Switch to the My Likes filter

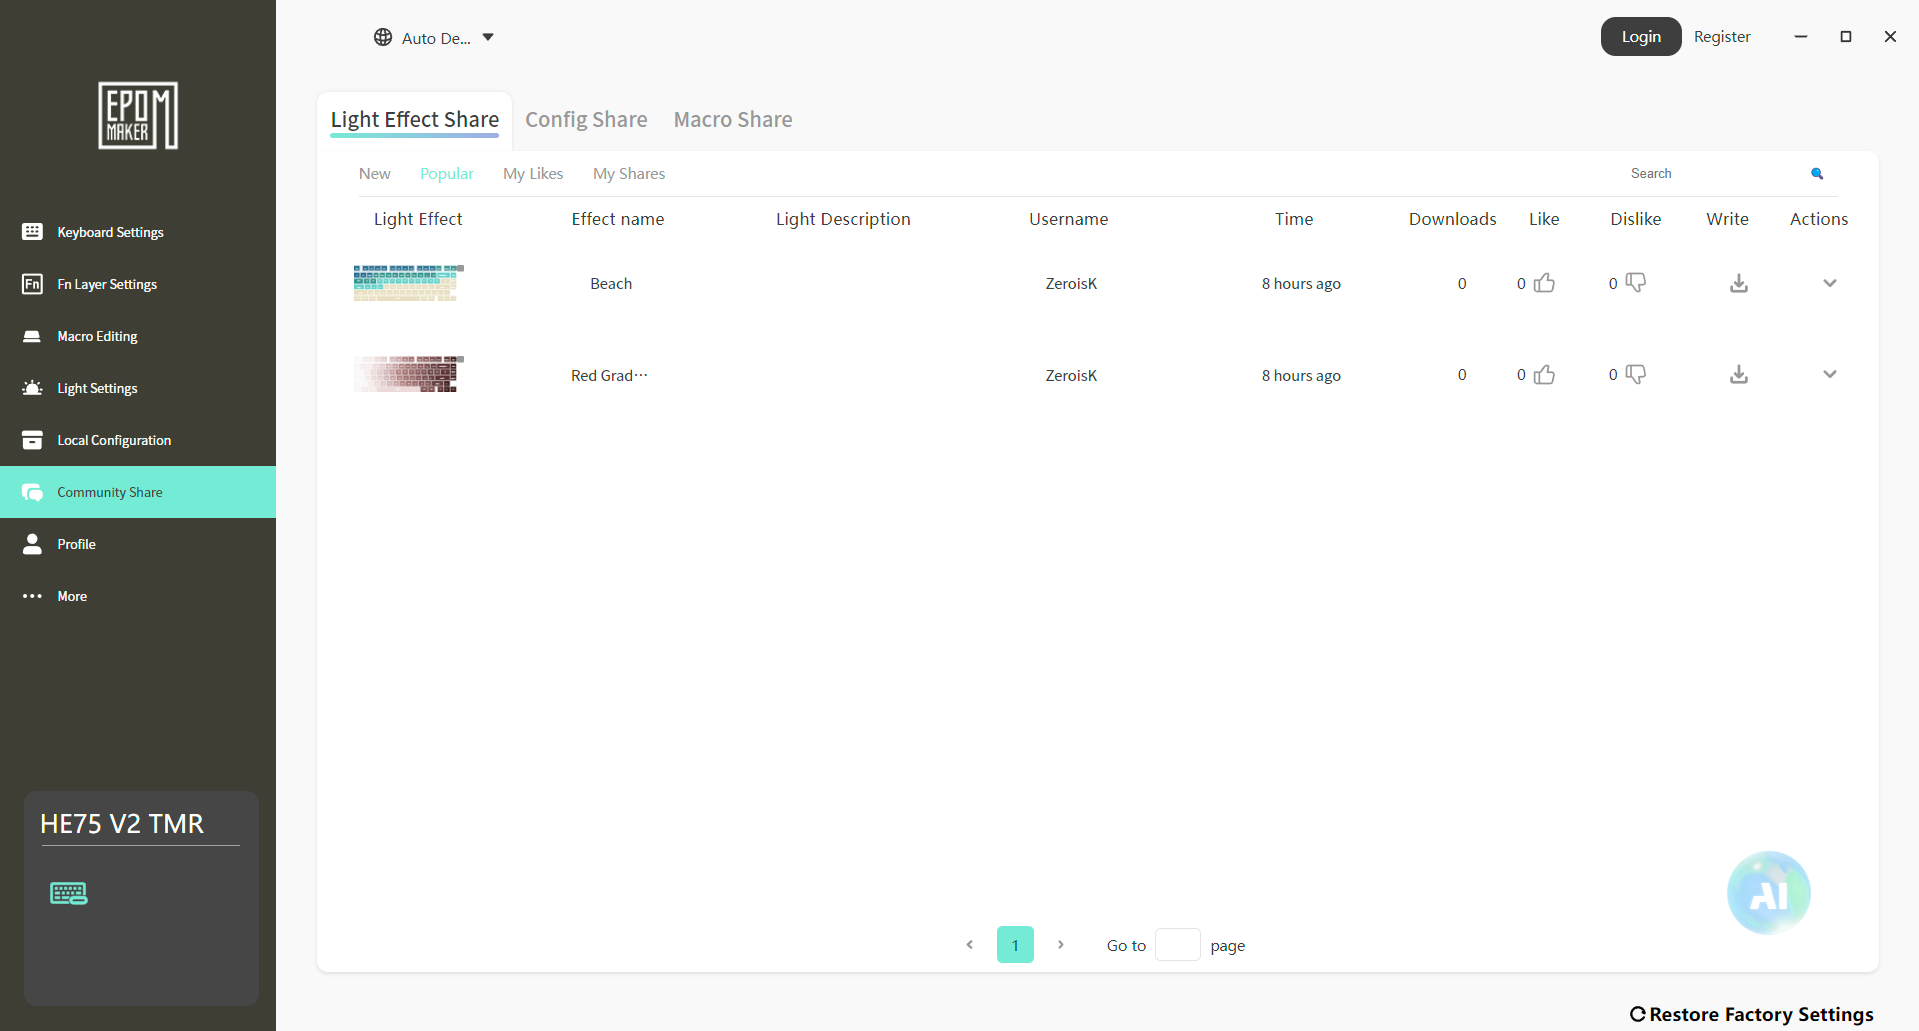click(x=533, y=174)
